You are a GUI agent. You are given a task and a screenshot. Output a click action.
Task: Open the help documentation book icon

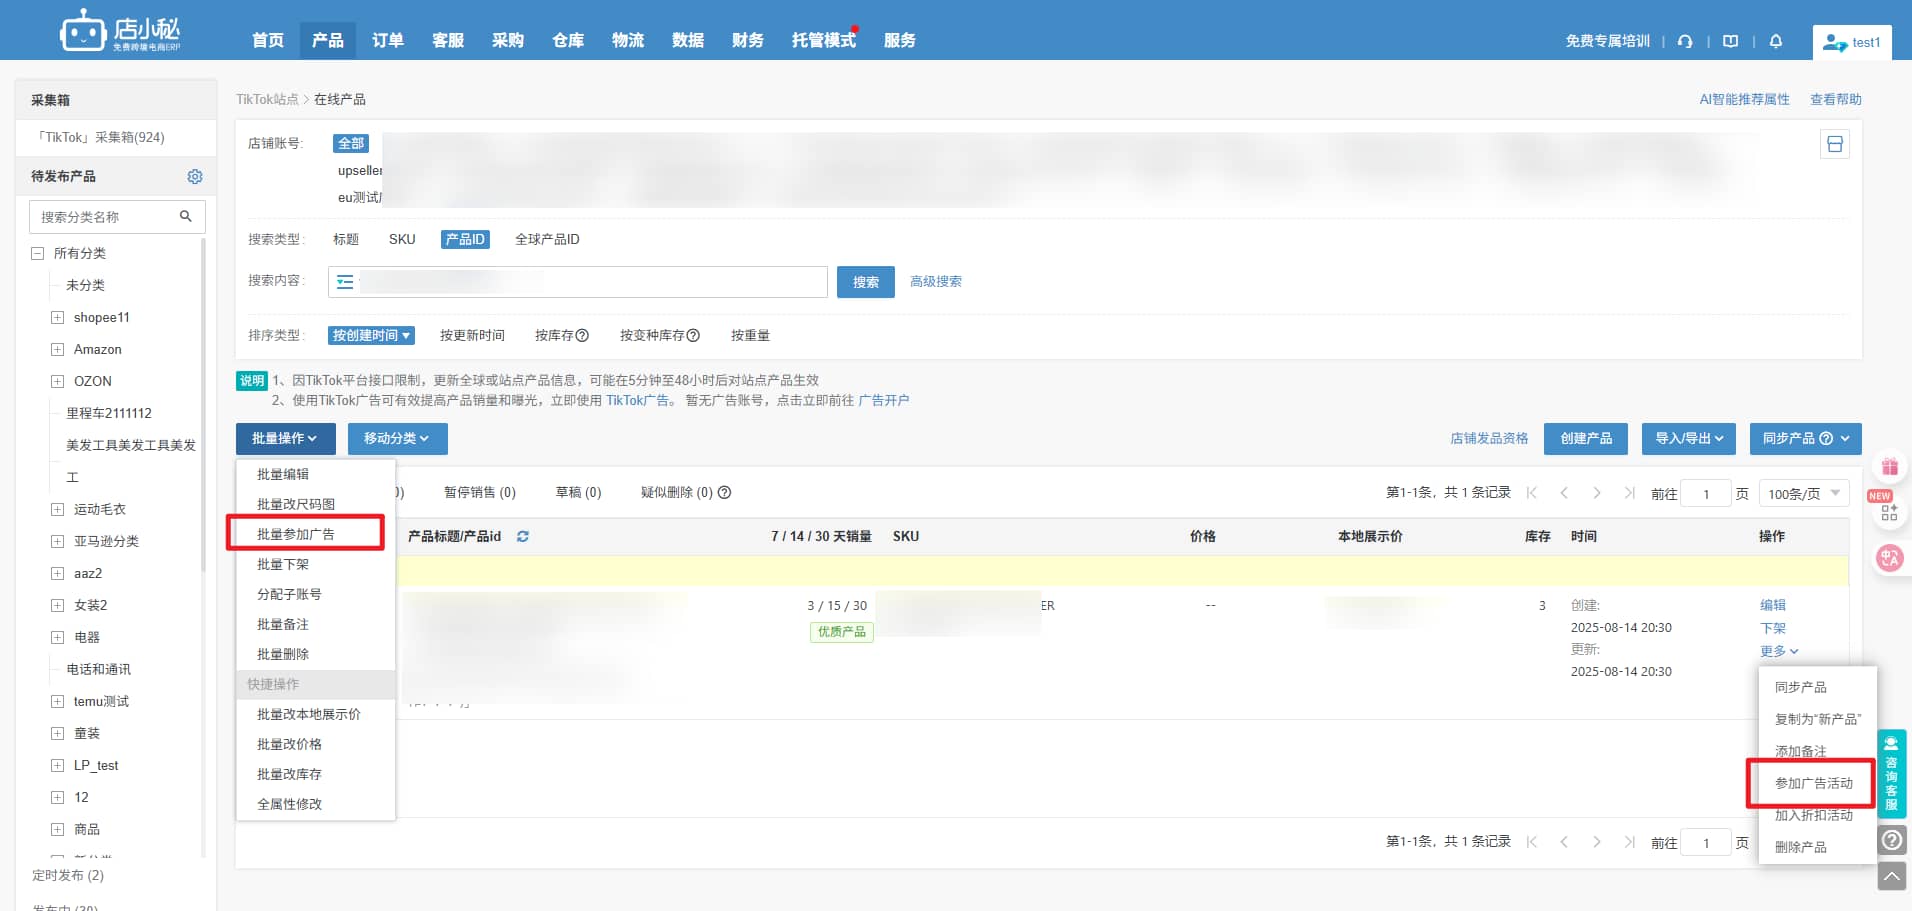[x=1730, y=41]
